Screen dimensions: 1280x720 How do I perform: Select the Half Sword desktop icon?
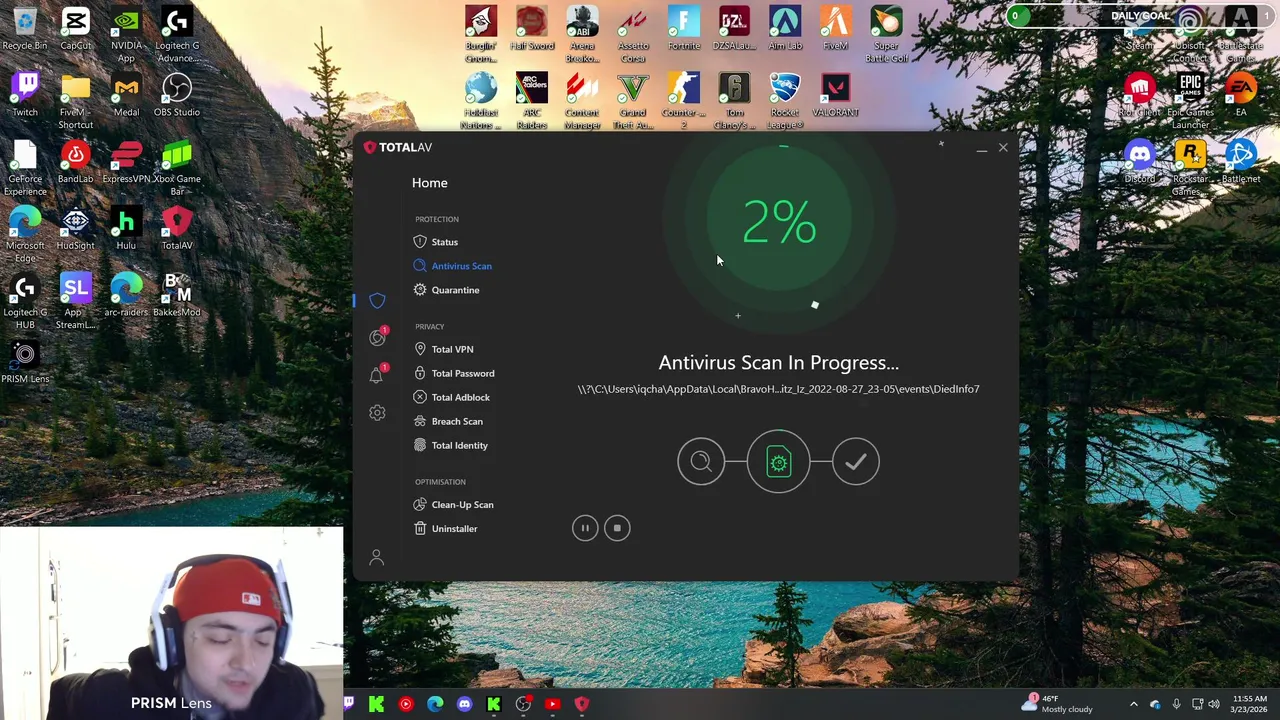click(x=532, y=29)
